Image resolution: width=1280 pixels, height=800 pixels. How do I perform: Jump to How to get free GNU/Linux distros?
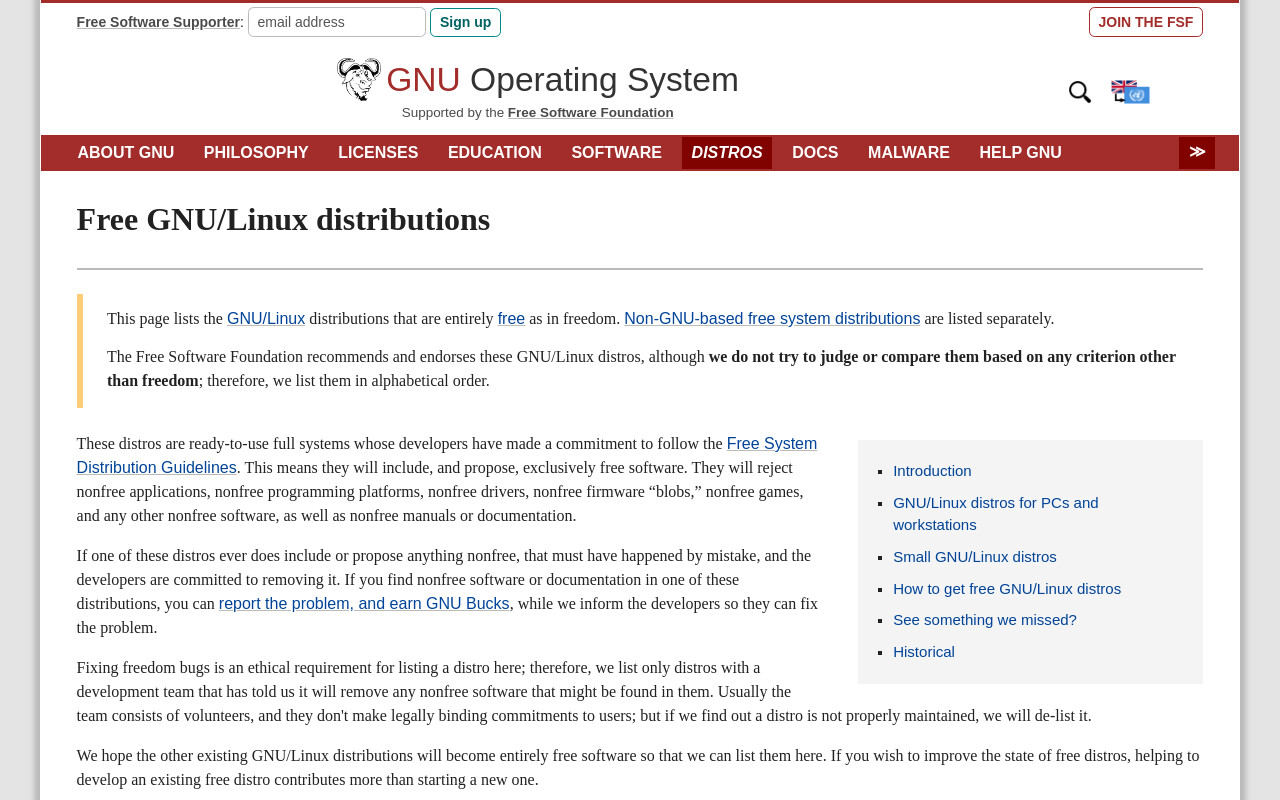click(1007, 589)
